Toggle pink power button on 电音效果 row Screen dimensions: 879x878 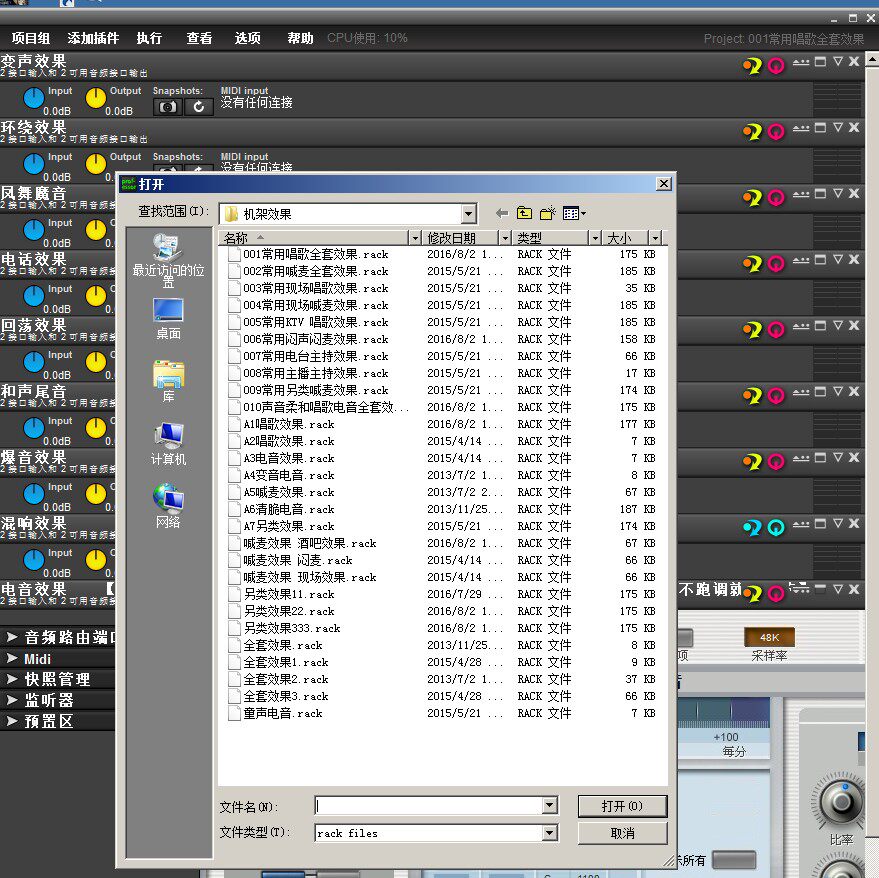coord(776,593)
